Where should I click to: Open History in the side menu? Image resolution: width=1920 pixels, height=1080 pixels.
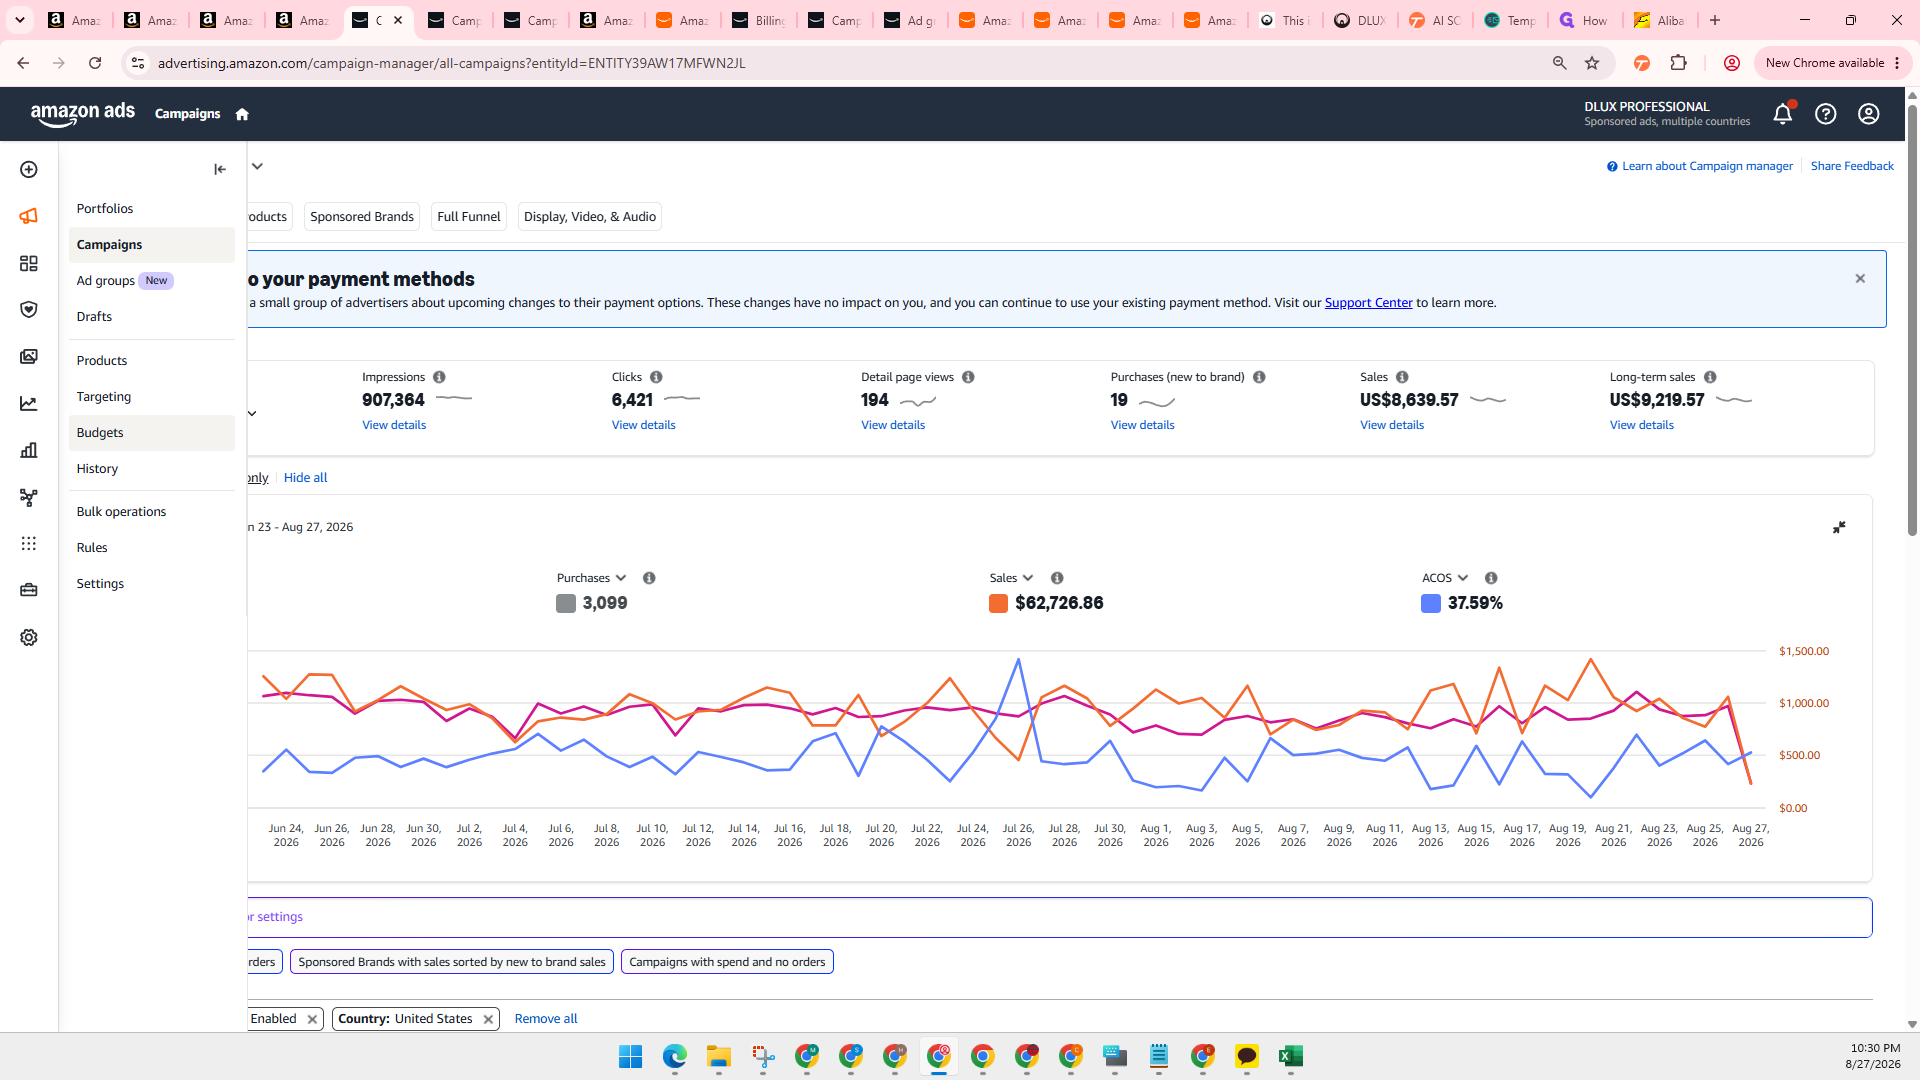(151, 469)
